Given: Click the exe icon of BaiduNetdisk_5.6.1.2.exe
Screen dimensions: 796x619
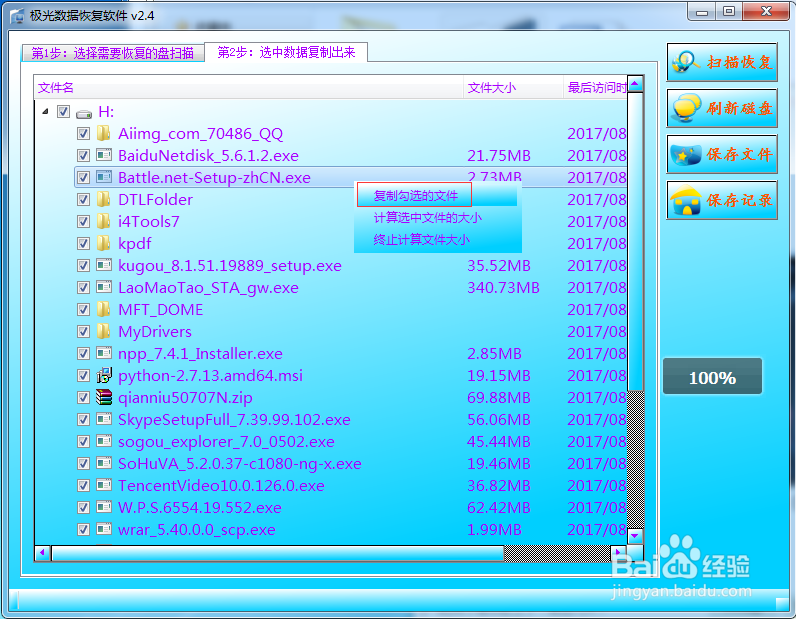Looking at the screenshot, I should [104, 155].
